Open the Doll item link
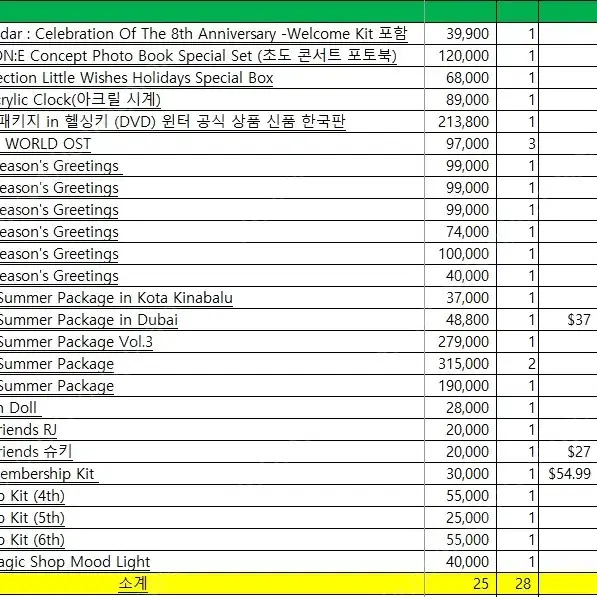 21,408
